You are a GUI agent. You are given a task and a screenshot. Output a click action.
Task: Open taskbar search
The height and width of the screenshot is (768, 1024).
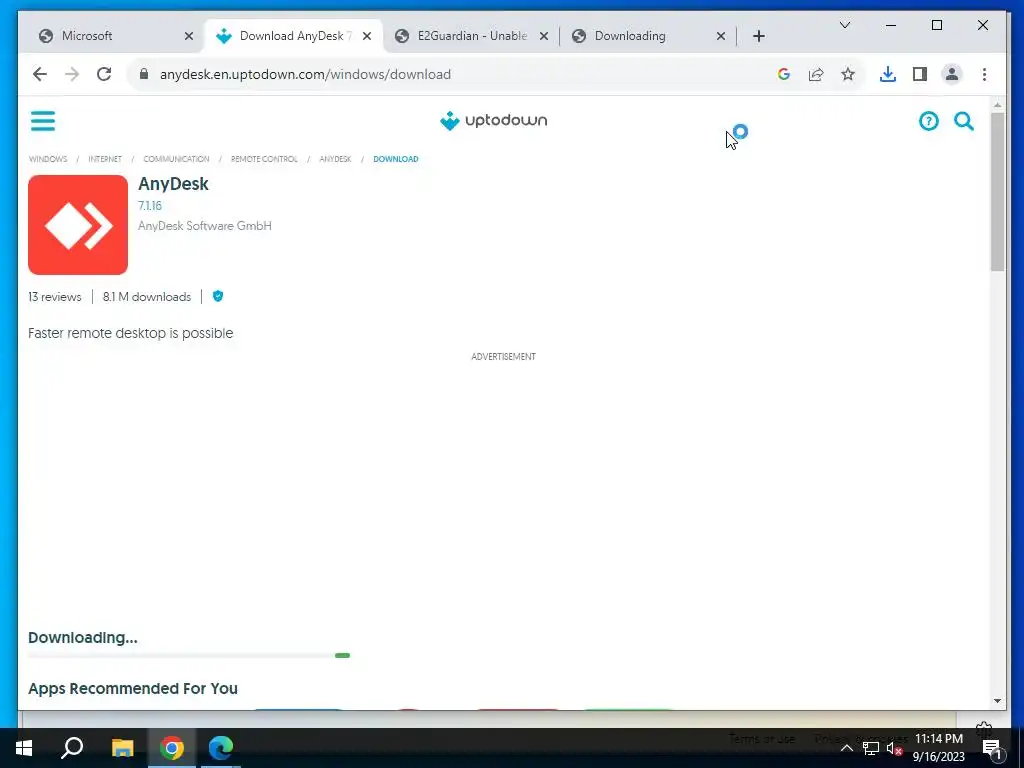coord(72,747)
